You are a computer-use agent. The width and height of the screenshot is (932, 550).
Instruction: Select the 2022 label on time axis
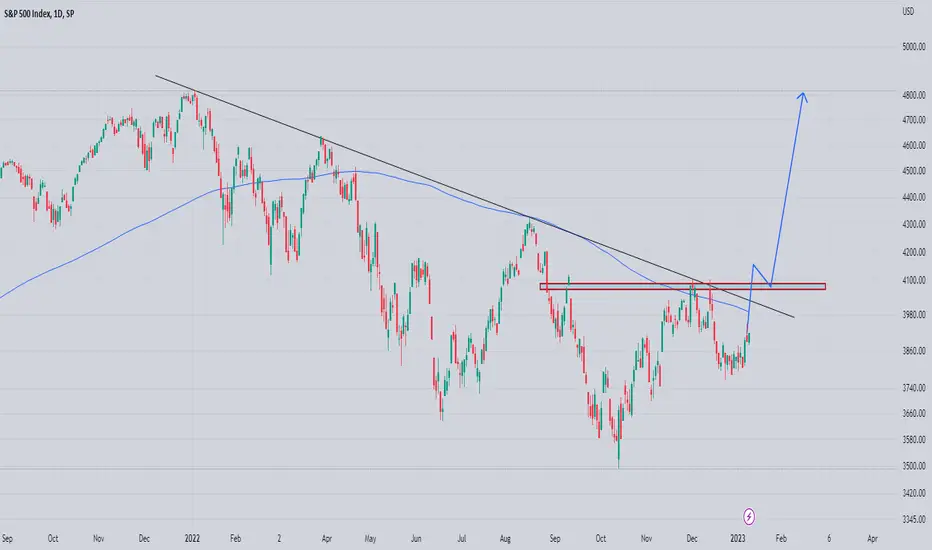pos(192,538)
